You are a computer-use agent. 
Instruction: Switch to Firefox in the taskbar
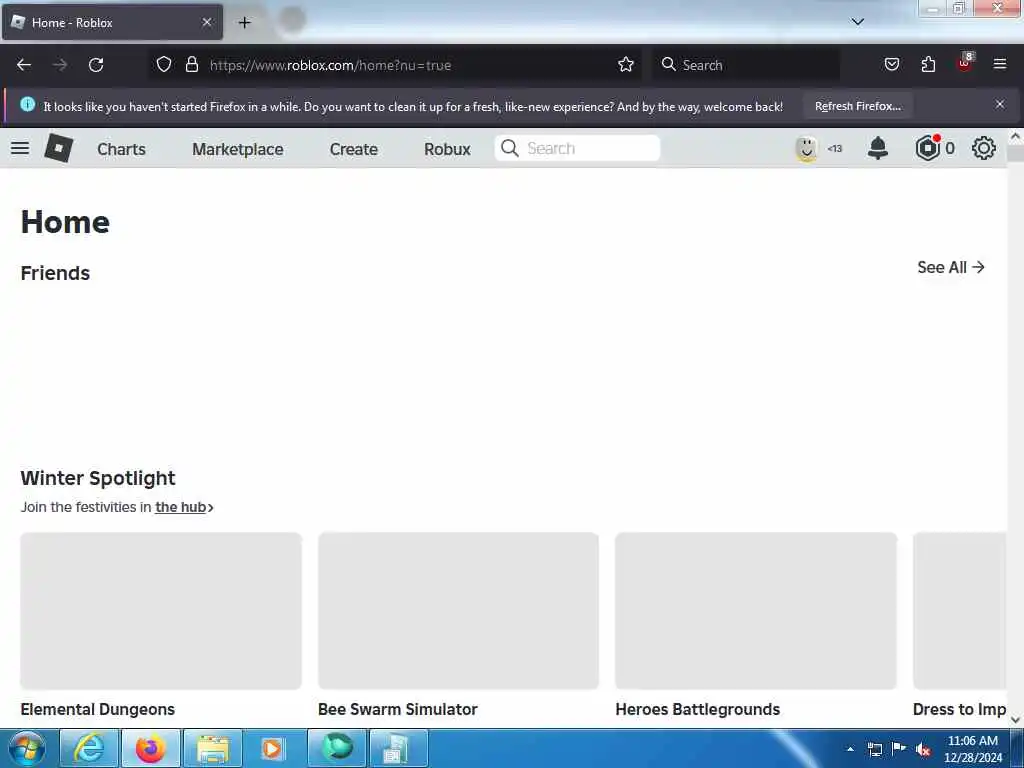tap(150, 748)
